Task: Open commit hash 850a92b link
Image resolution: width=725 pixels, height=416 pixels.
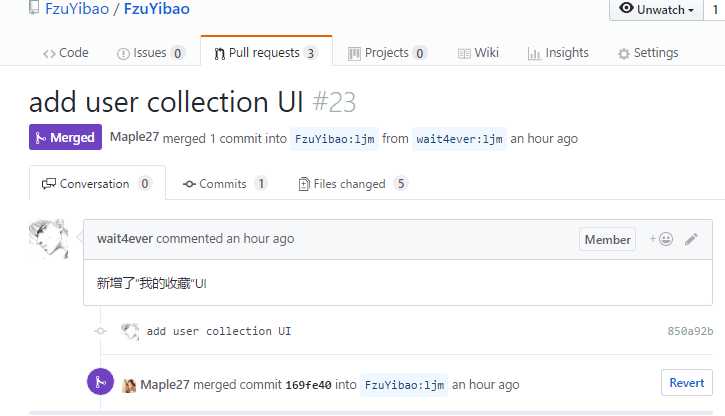Action: 690,331
